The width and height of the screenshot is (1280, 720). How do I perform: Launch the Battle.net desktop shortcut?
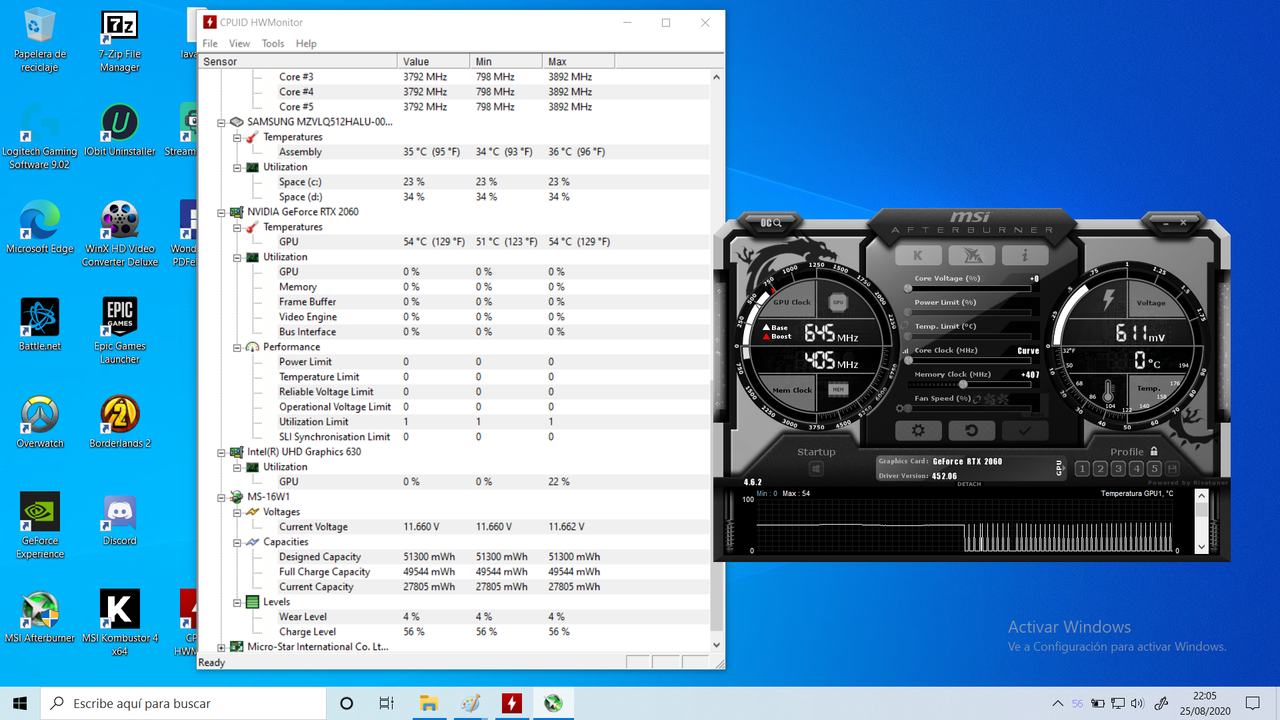point(40,325)
